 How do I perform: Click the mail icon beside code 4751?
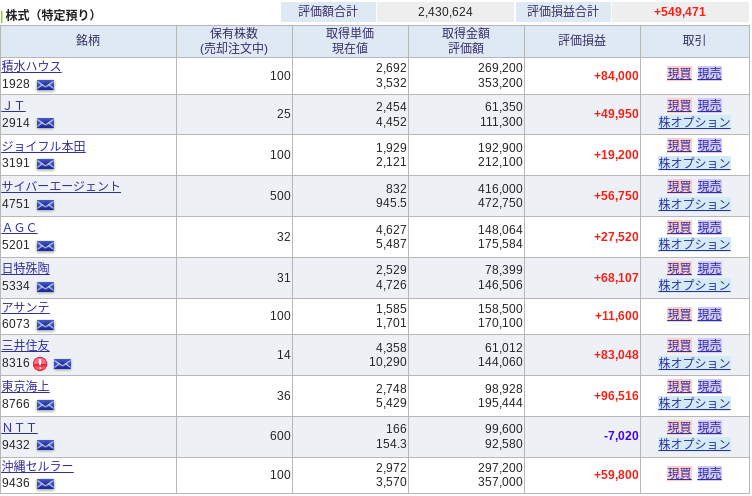click(46, 205)
